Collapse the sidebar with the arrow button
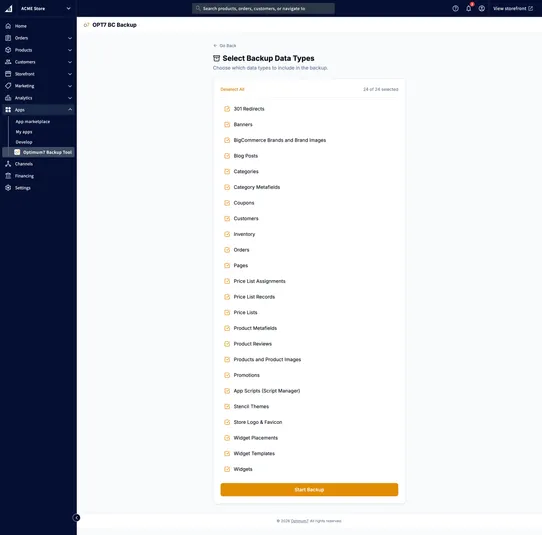Screen dimensions: 542x535 (76, 517)
